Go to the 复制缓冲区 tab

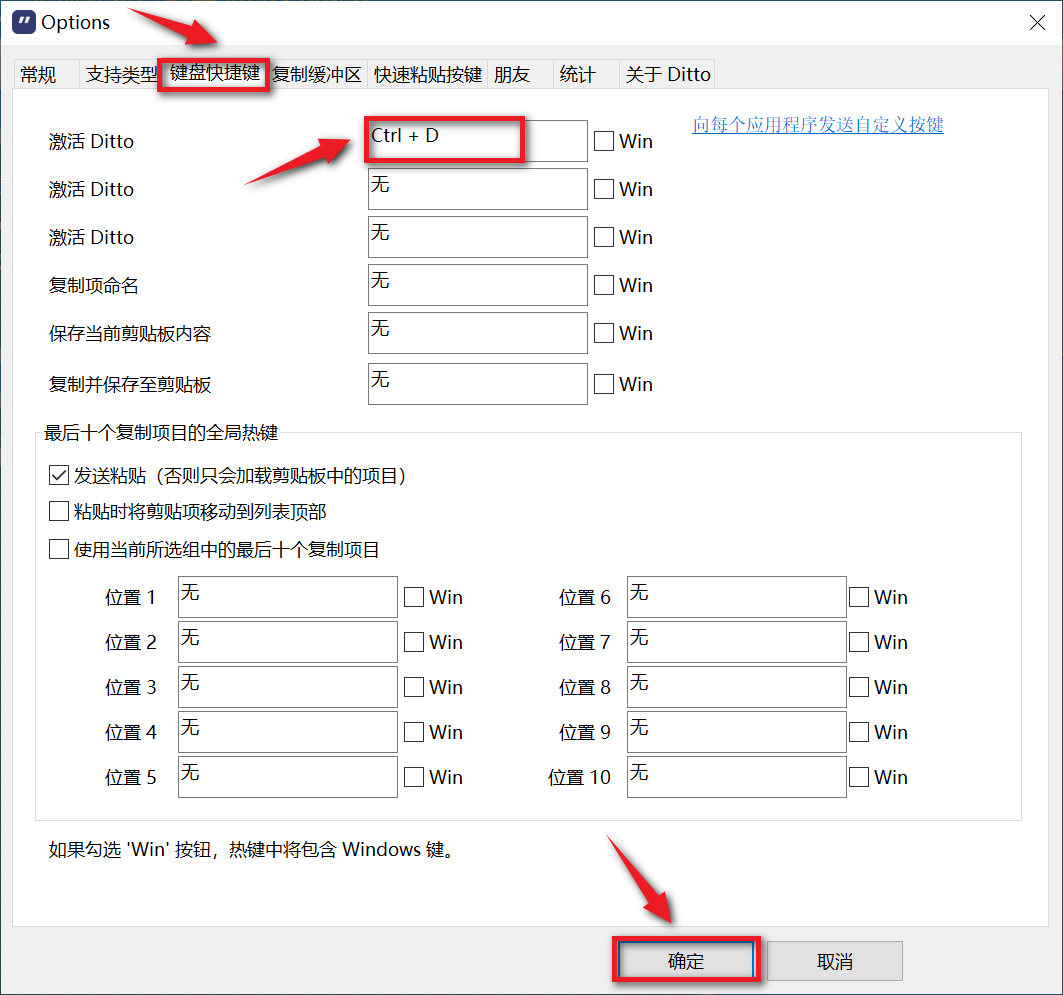(317, 75)
